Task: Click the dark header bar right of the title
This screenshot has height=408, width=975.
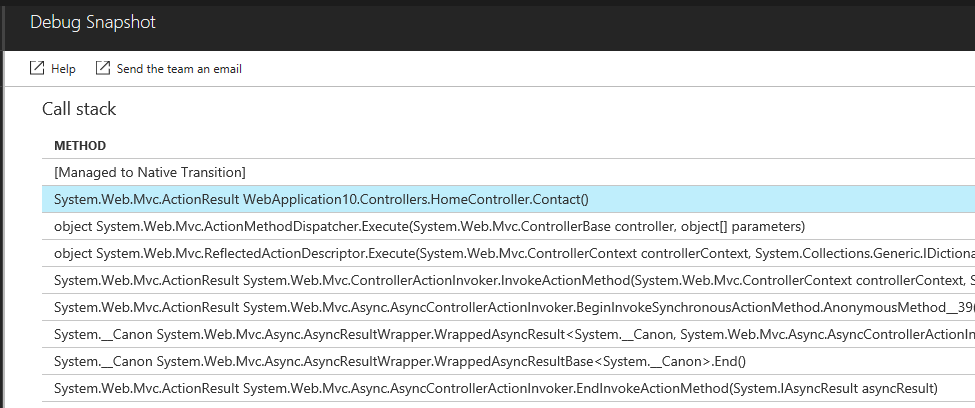Action: 560,25
